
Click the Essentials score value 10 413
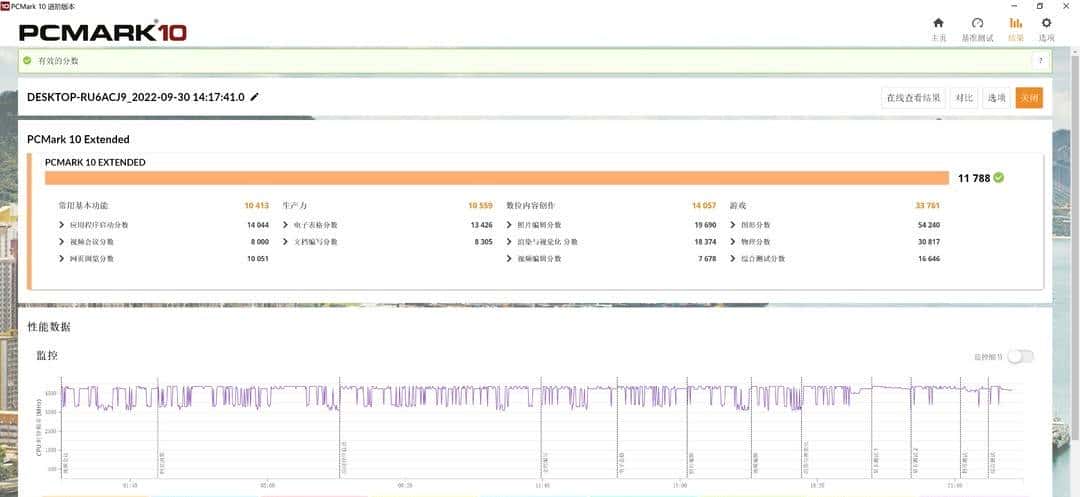[x=256, y=205]
